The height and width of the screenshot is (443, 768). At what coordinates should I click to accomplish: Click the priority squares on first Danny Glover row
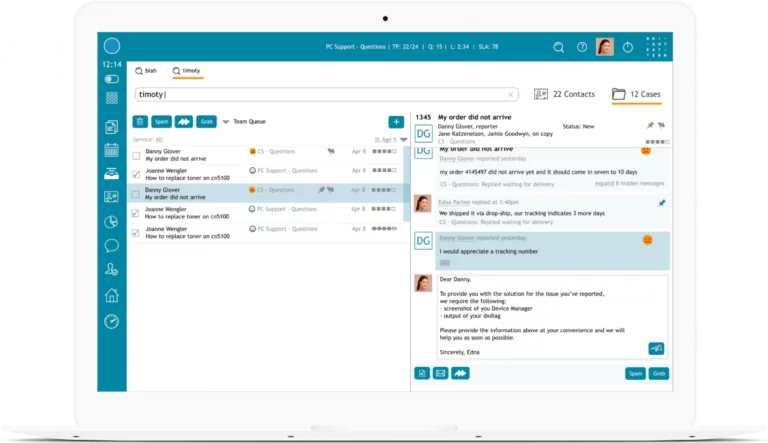384,151
